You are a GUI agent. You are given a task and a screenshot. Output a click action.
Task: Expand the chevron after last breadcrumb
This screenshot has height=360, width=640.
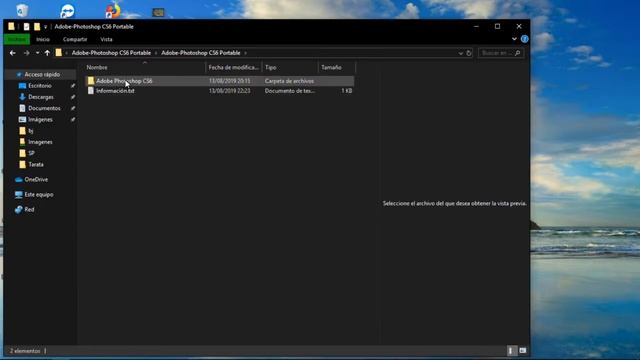point(245,53)
